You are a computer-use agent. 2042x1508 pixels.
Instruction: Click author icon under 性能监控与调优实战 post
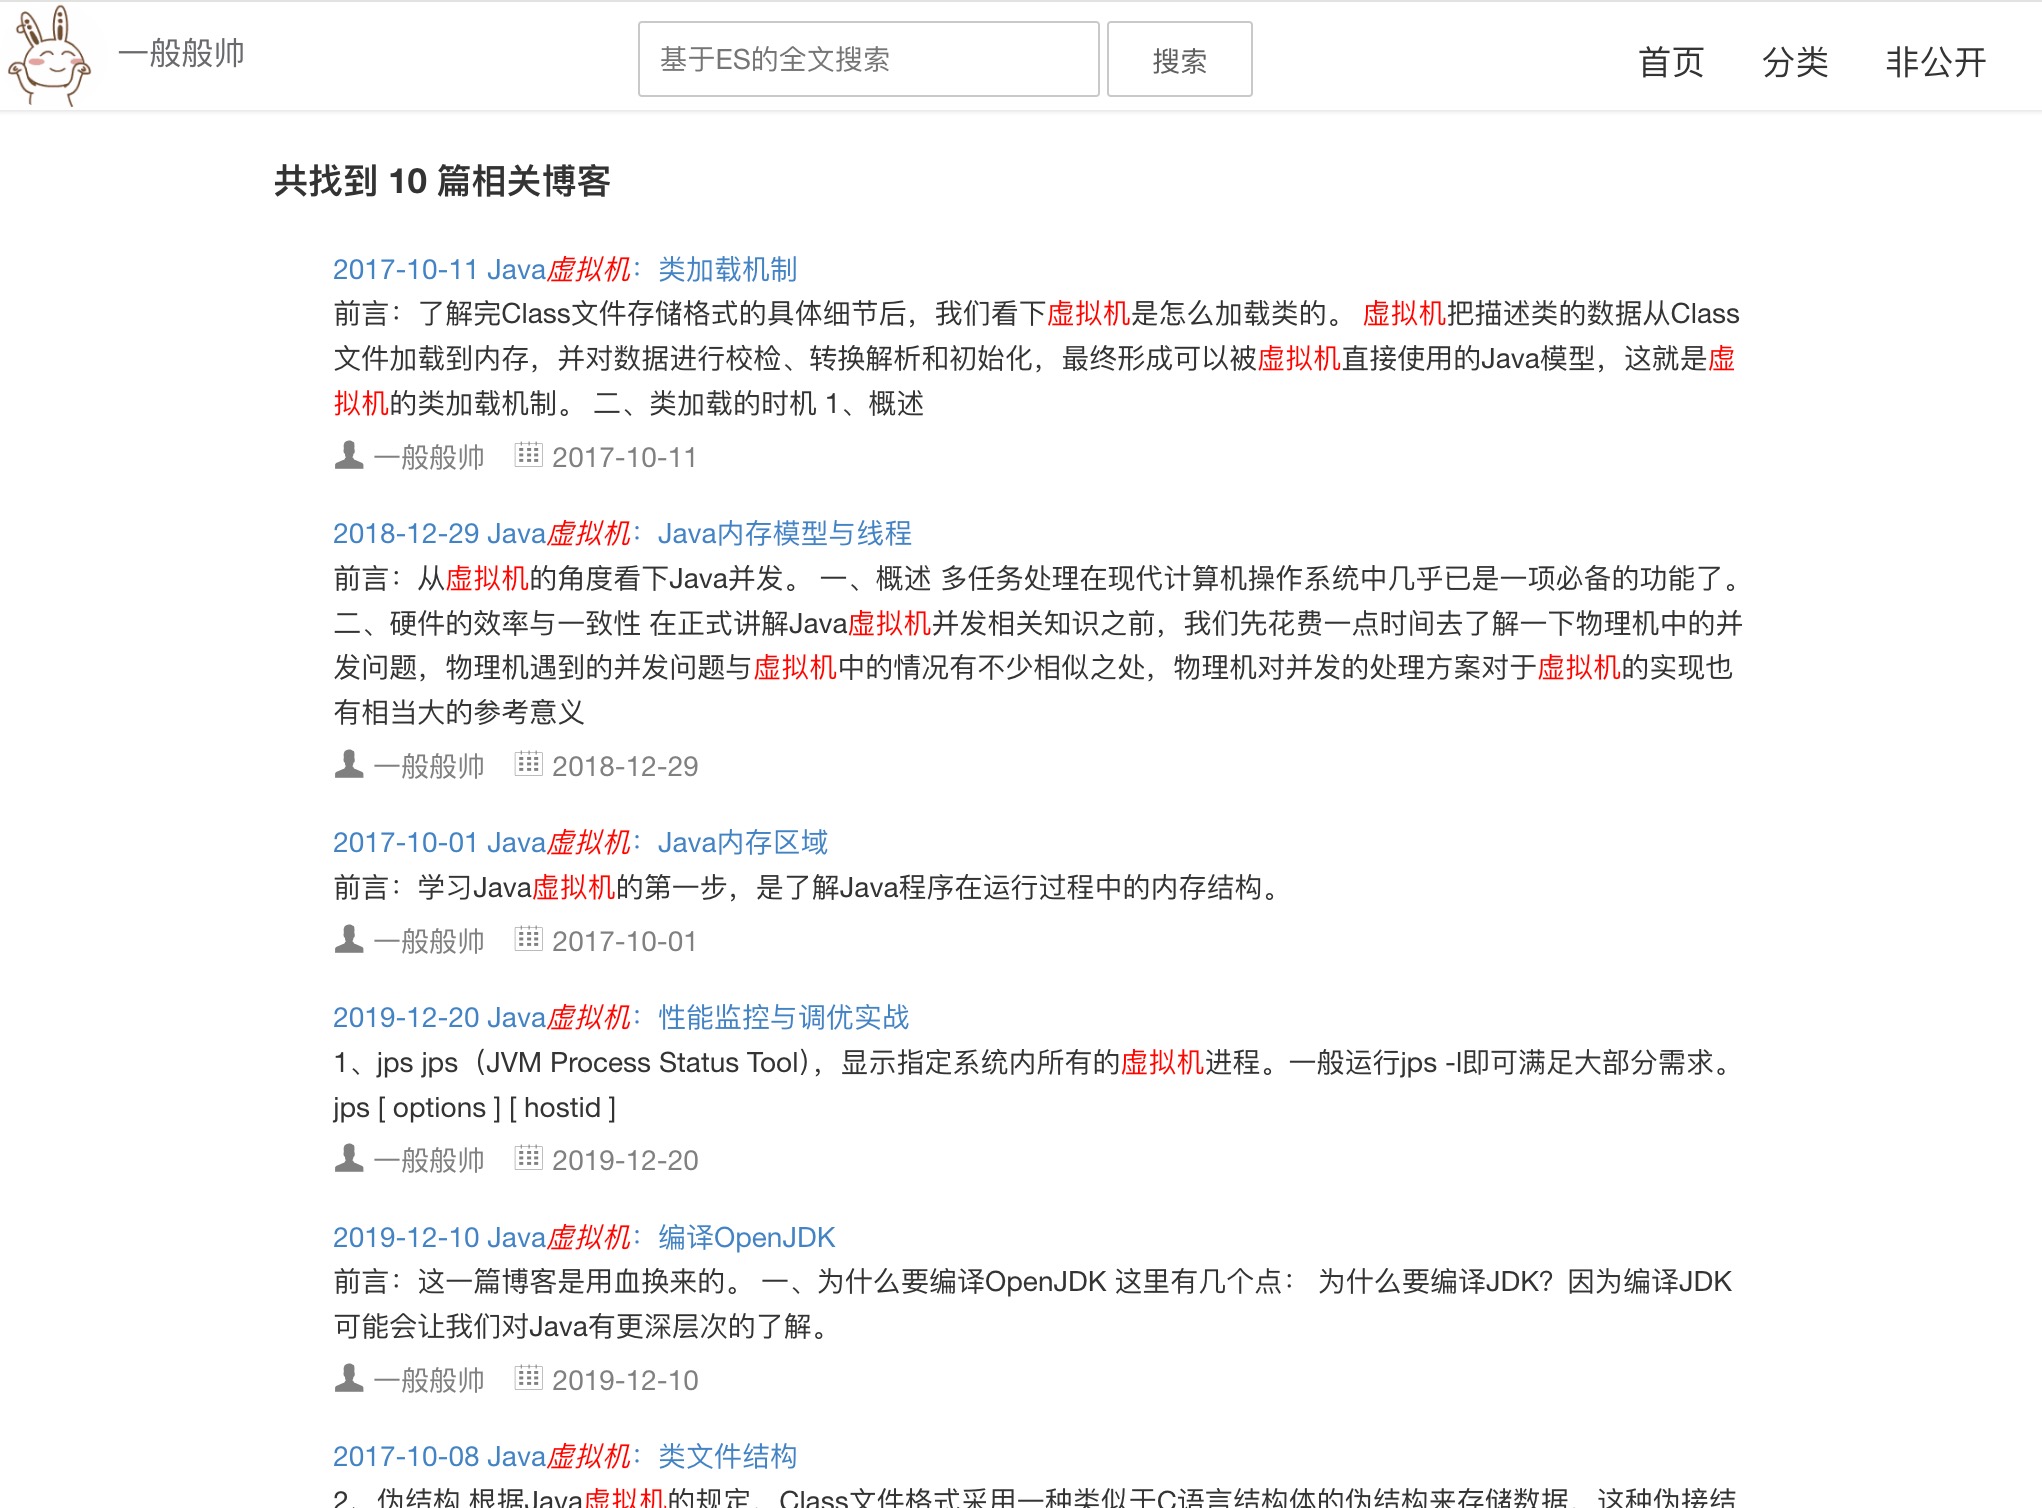pyautogui.click(x=348, y=1159)
